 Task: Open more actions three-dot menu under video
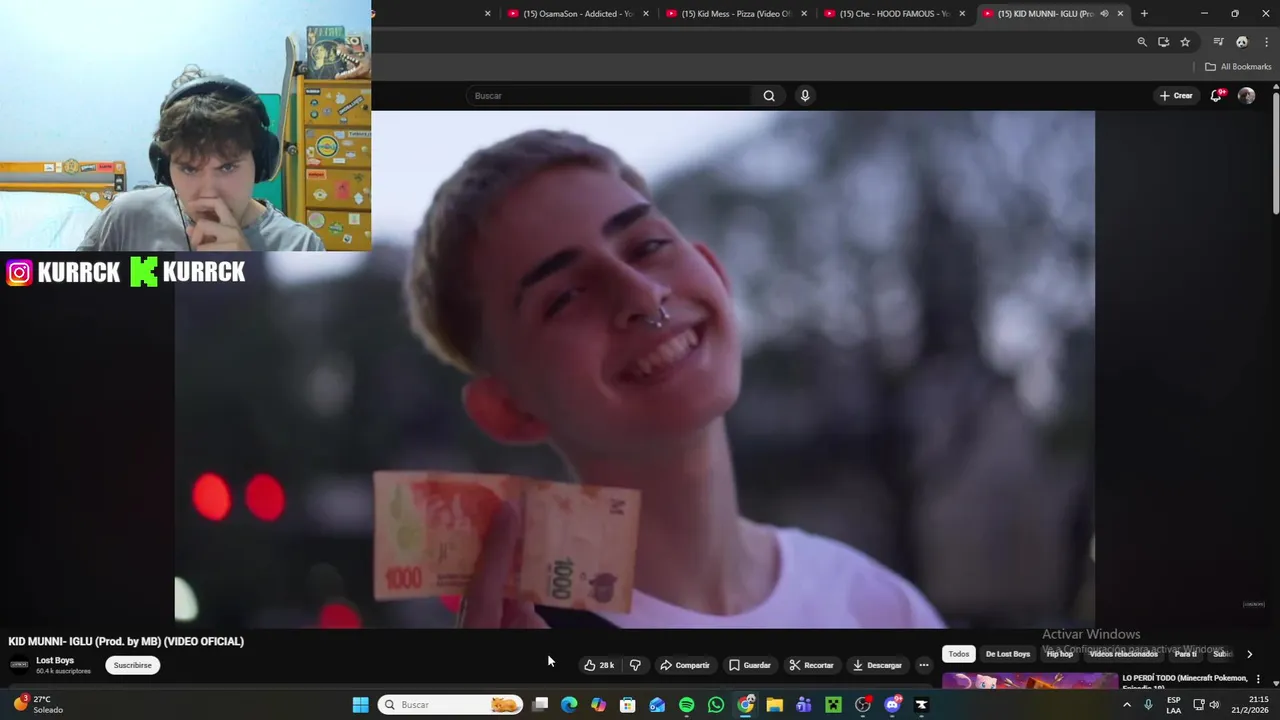click(x=924, y=665)
